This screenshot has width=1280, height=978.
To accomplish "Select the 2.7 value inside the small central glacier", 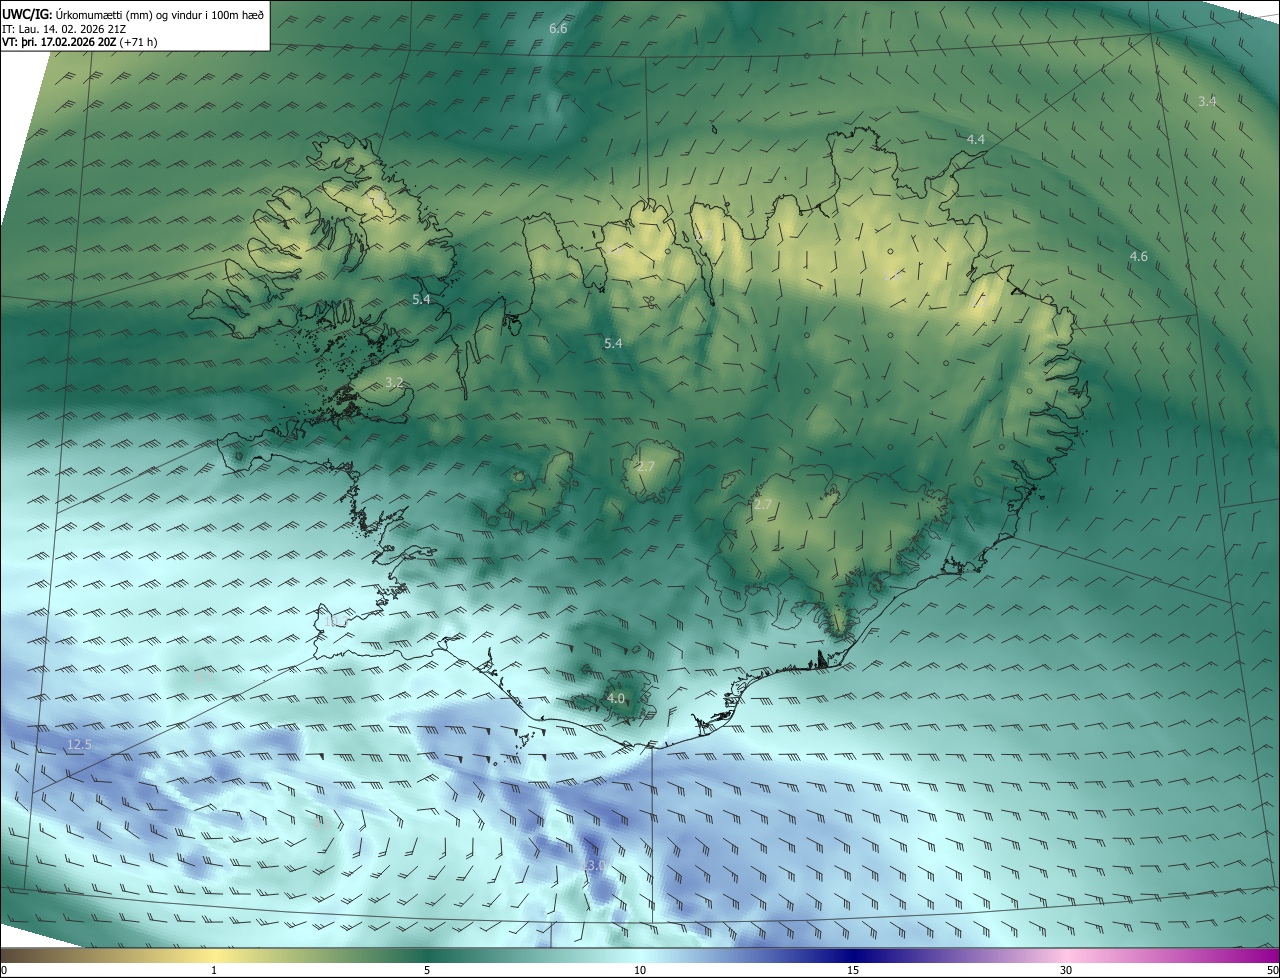I will (646, 467).
